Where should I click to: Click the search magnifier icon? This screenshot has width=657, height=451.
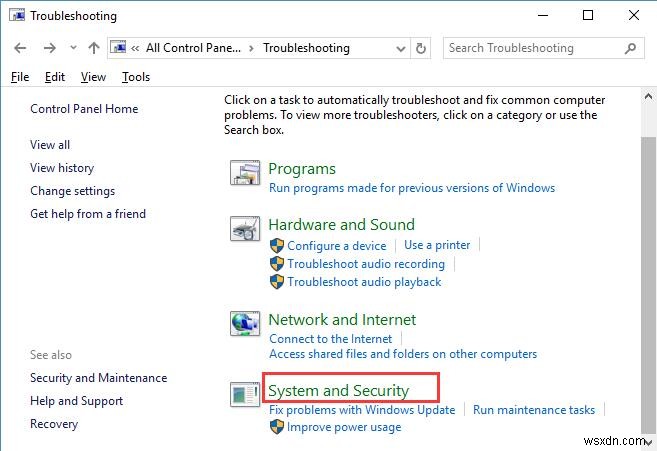point(630,49)
